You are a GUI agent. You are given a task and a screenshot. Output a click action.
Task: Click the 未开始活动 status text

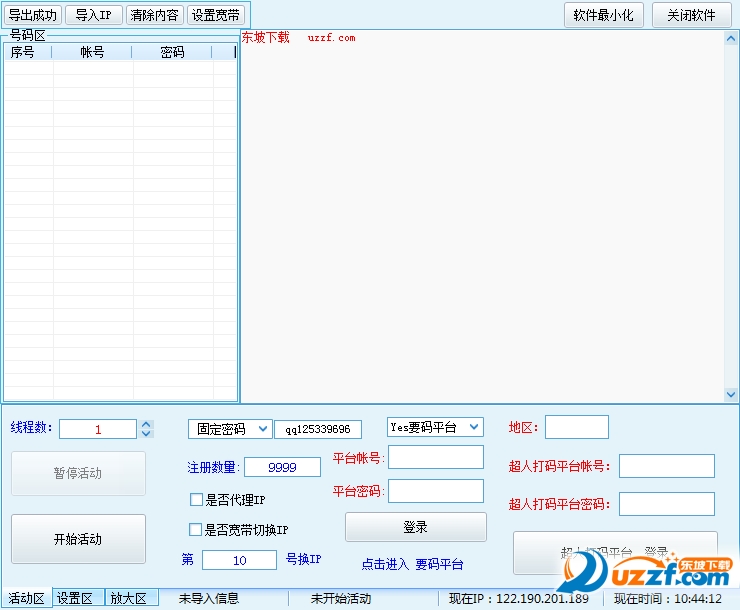341,598
